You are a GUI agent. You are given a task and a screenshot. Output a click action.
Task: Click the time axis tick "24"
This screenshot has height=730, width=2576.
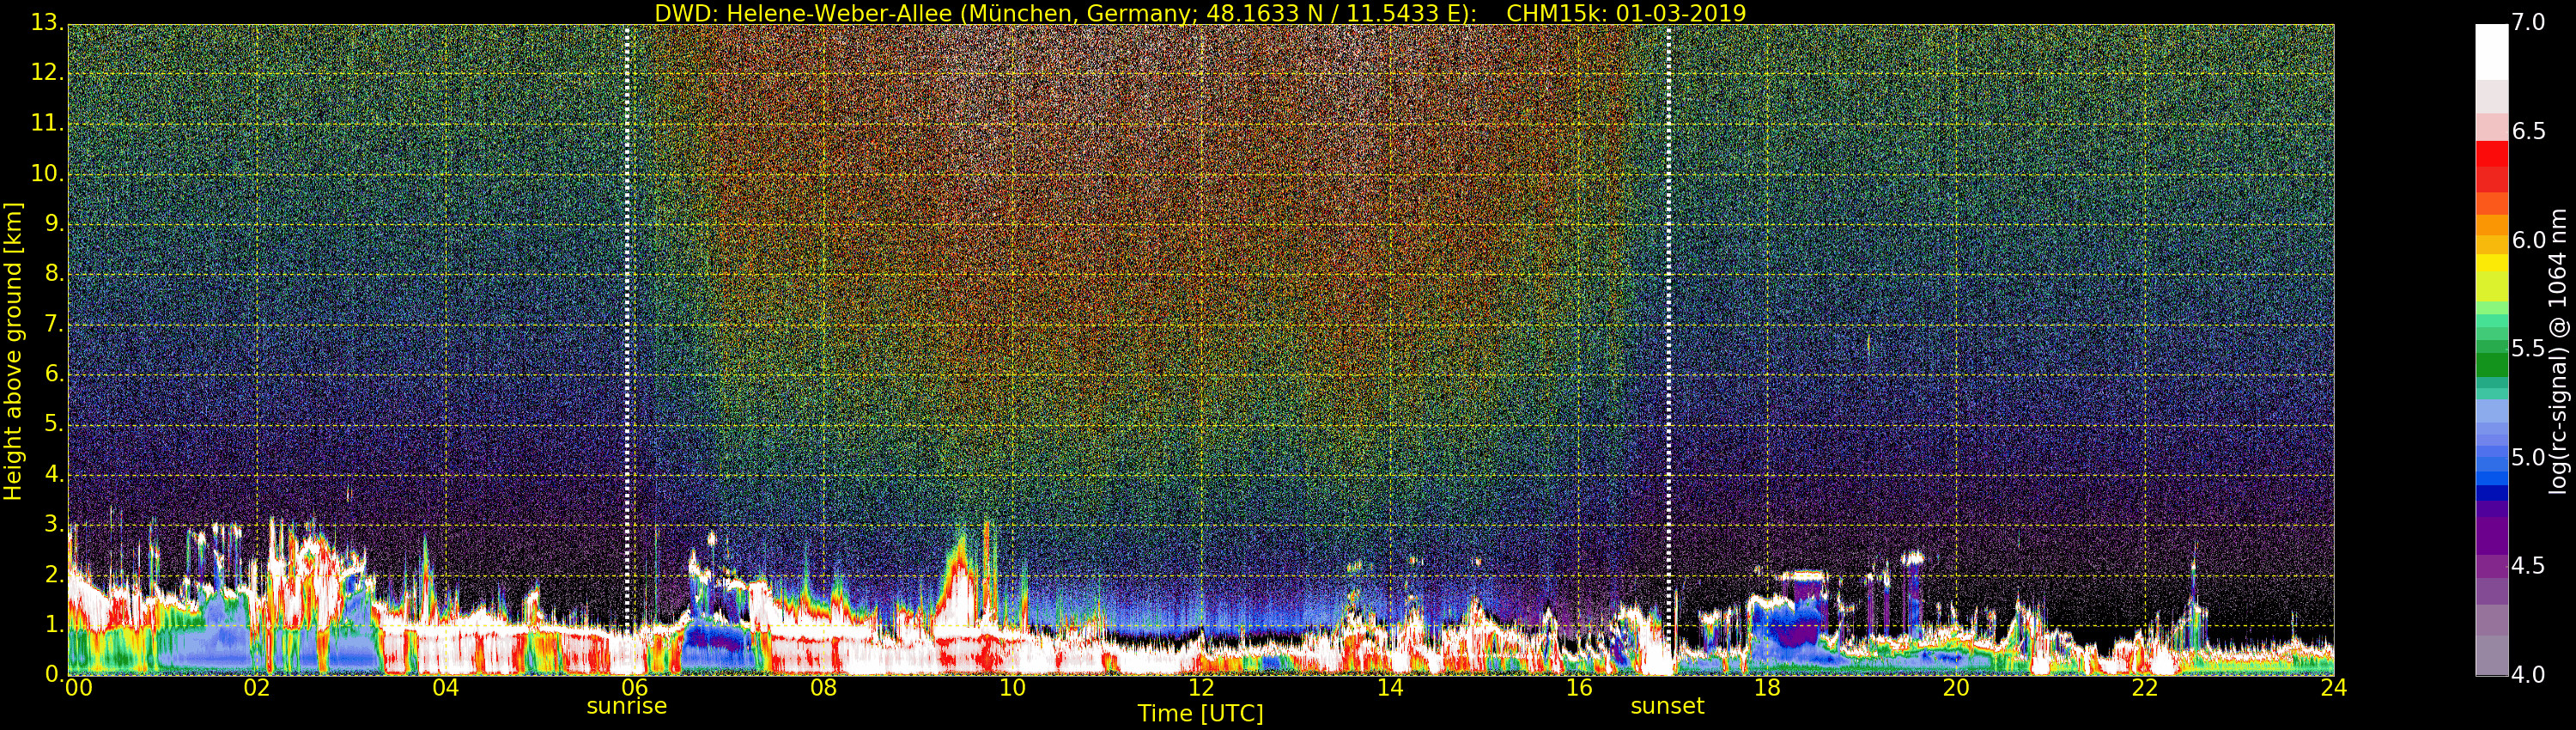2333,688
